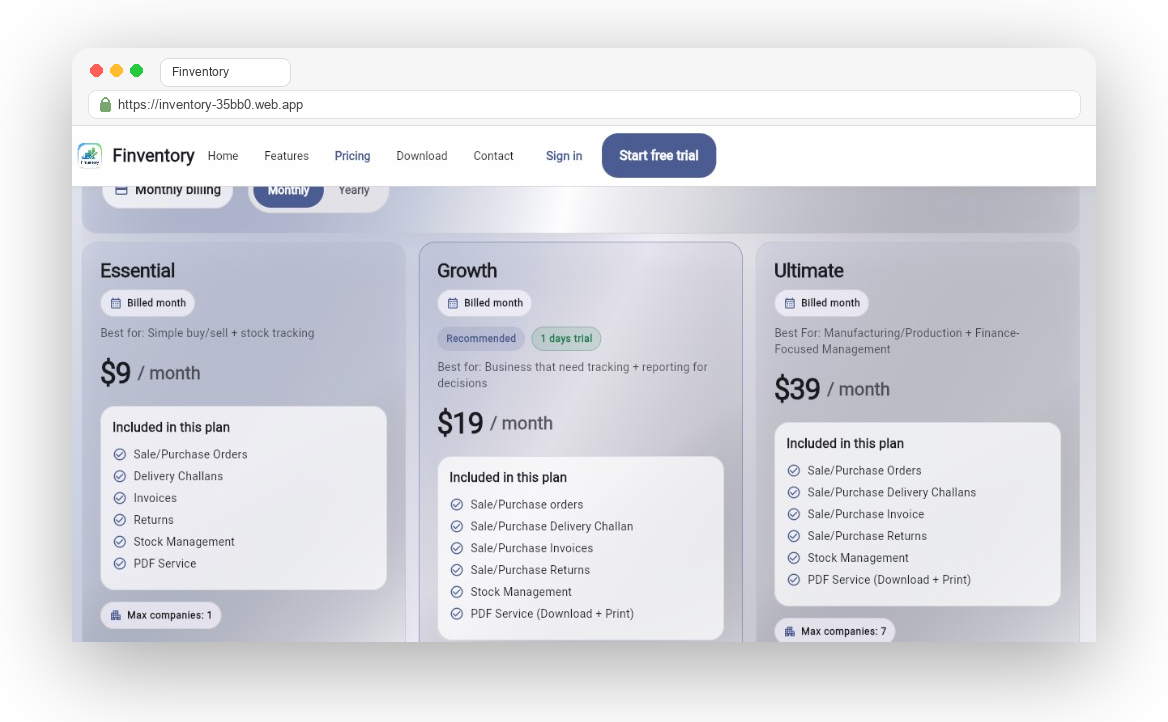Click the $19 / month price
Viewport: 1168px width, 722px height.
click(x=495, y=423)
